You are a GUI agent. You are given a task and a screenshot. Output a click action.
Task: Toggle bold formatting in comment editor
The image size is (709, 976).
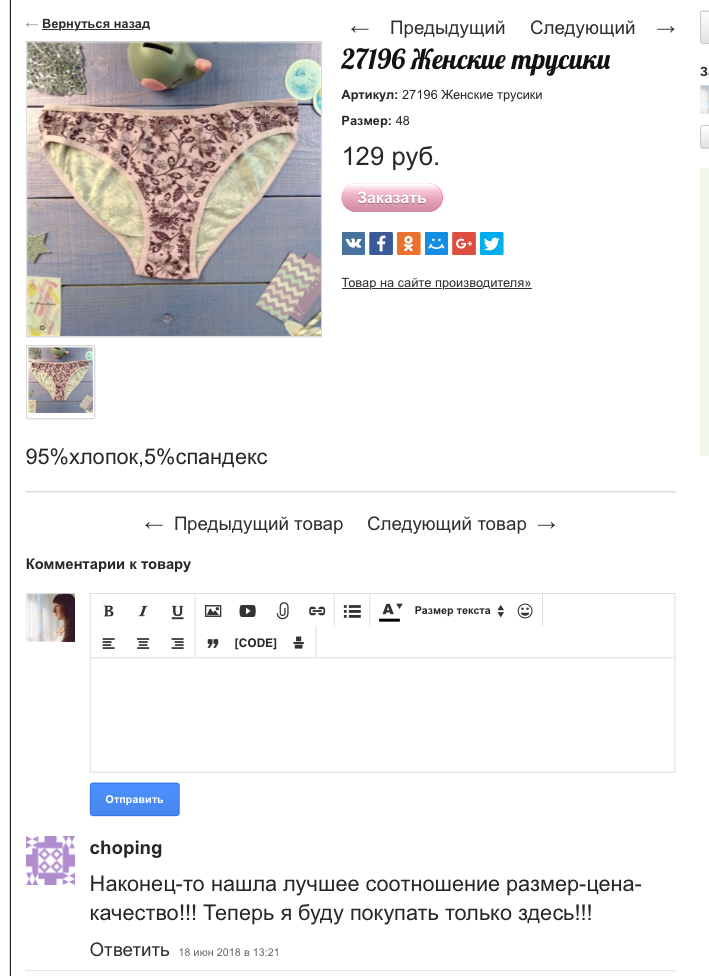108,611
